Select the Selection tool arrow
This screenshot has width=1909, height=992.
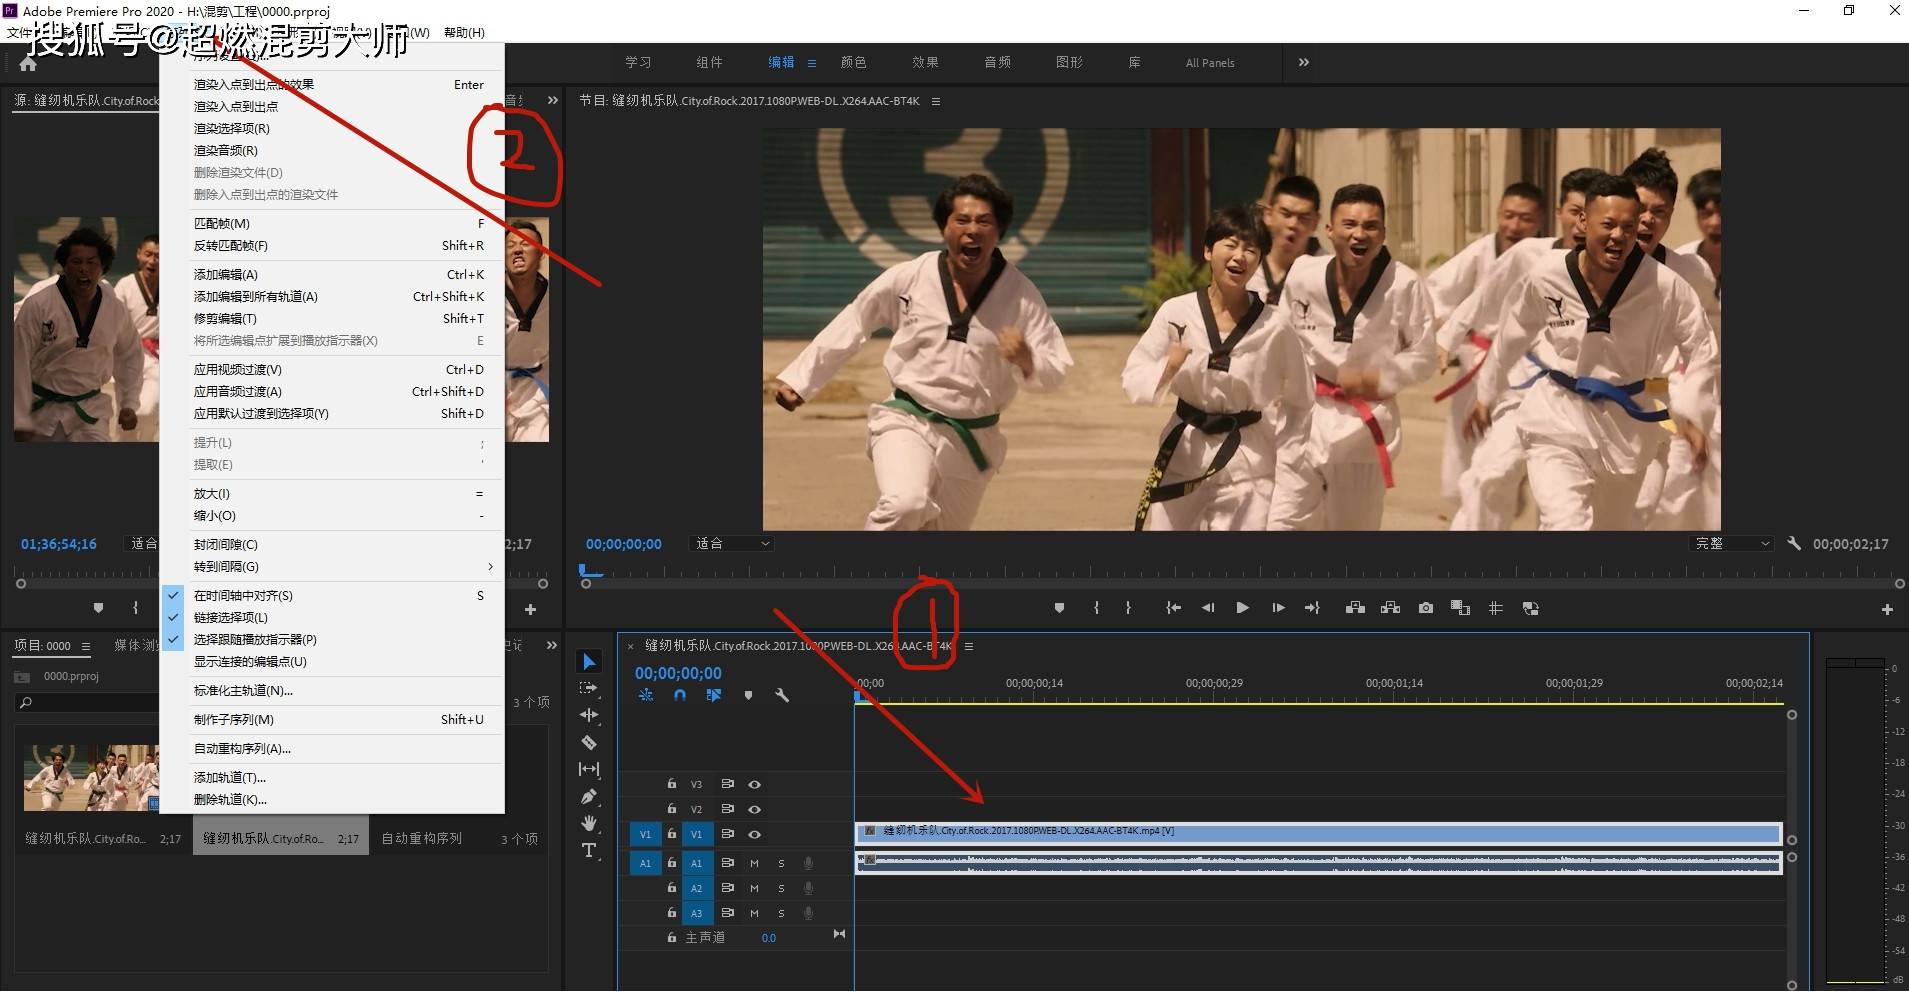(x=589, y=662)
